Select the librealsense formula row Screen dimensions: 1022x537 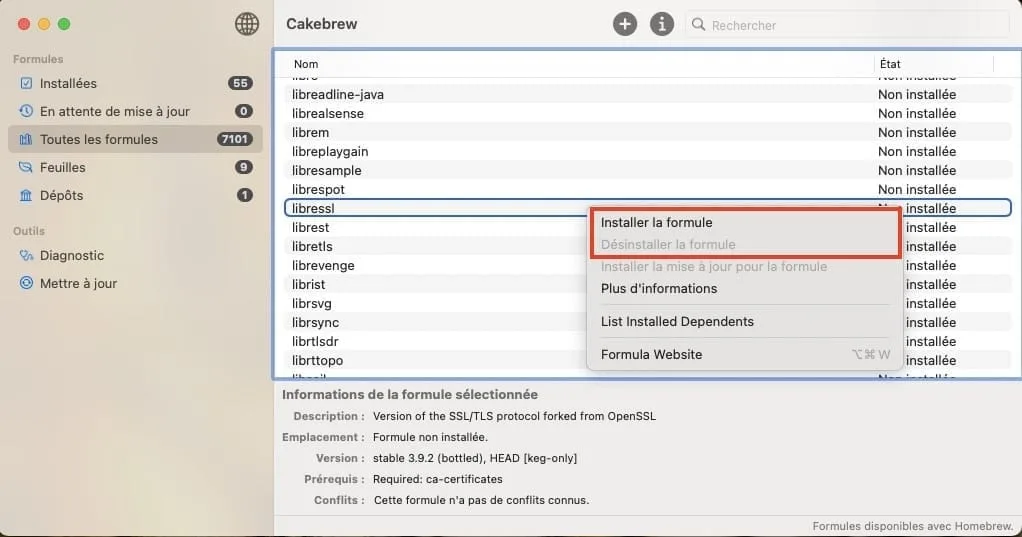pos(648,113)
